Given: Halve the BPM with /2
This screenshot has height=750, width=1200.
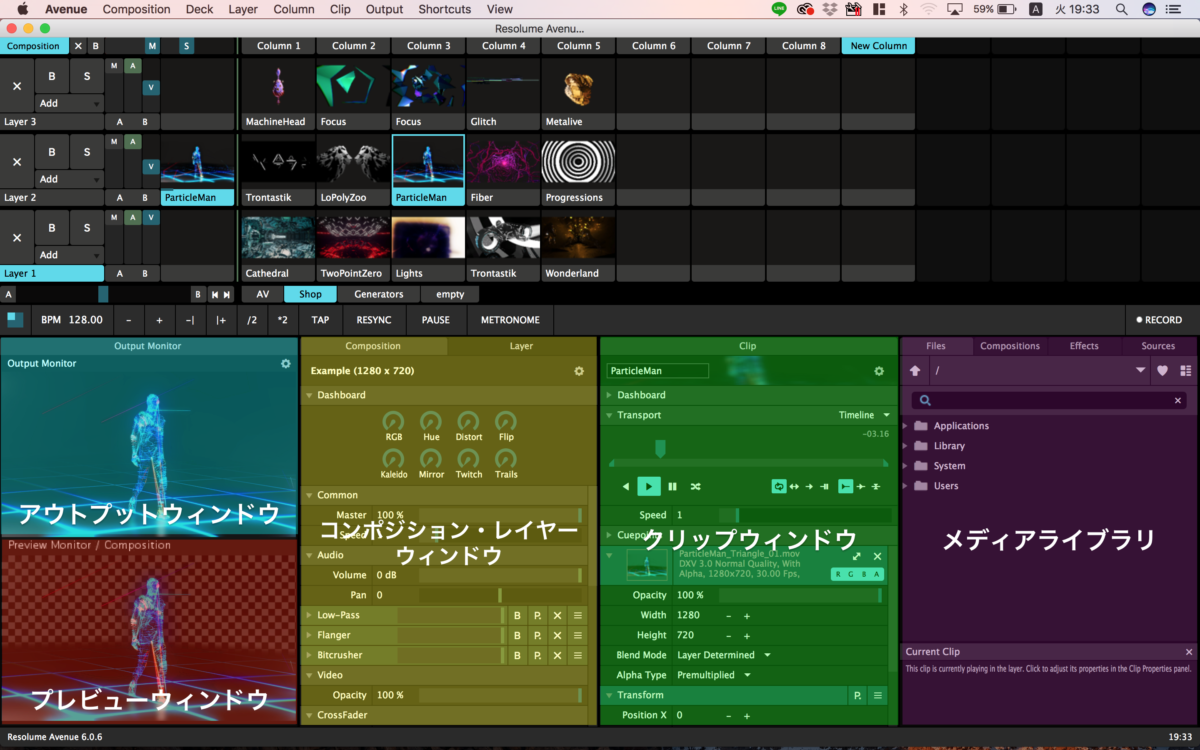Looking at the screenshot, I should click(252, 320).
